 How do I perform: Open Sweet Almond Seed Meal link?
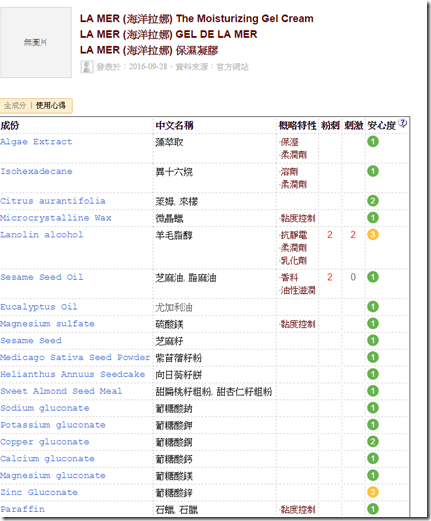61,391
